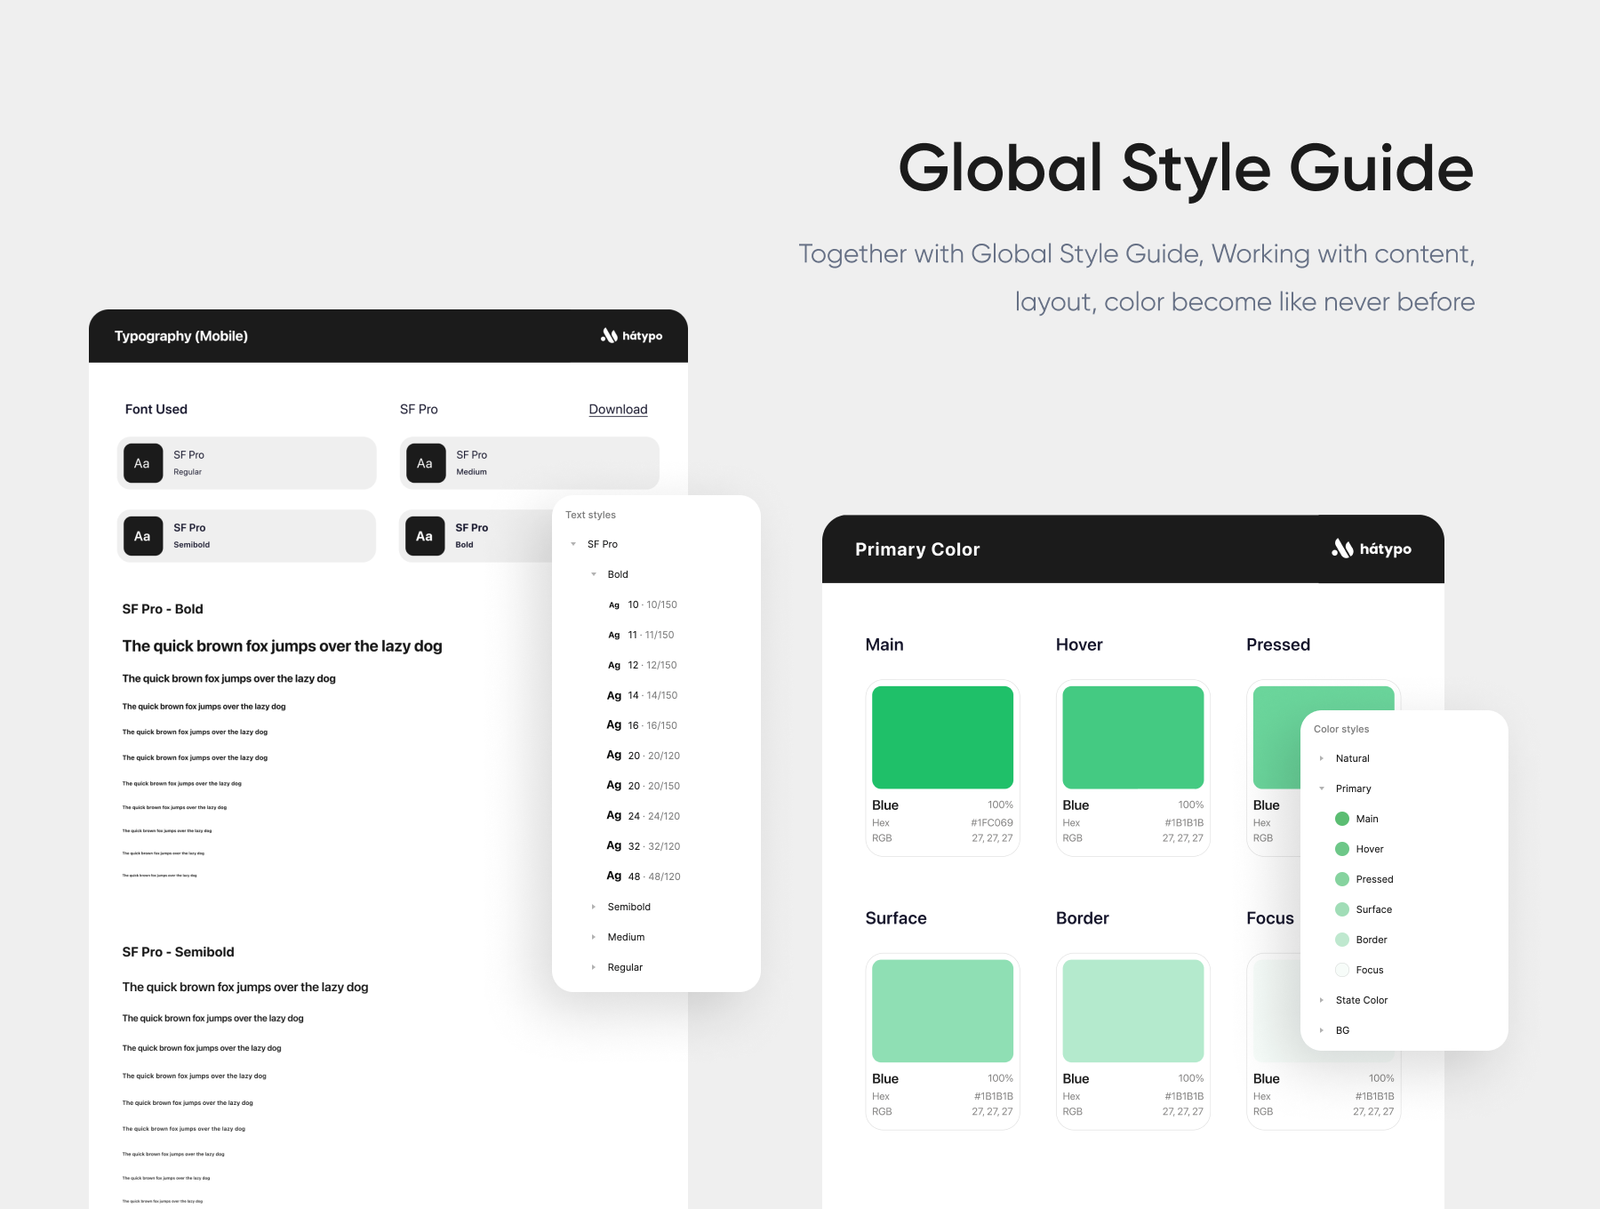The height and width of the screenshot is (1209, 1600).
Task: Select the SF Pro Regular Aa icon
Action: [142, 463]
